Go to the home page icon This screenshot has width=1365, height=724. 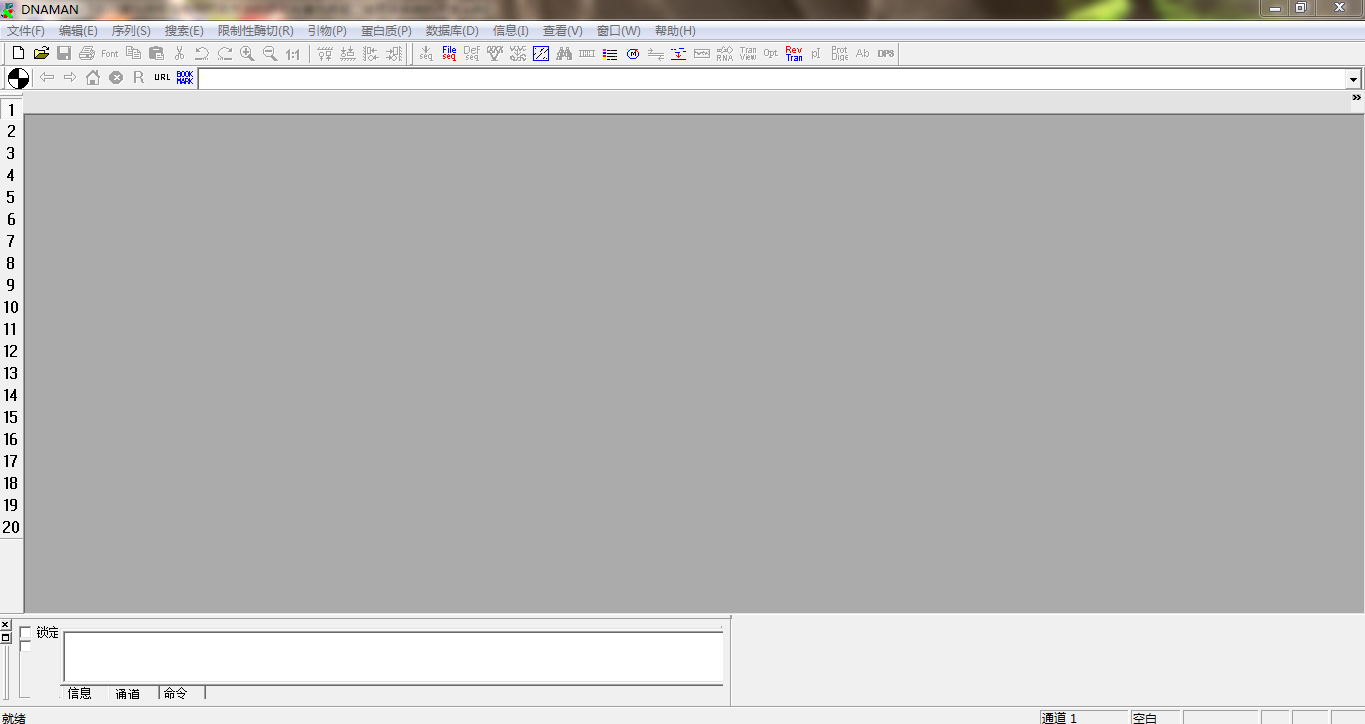93,77
